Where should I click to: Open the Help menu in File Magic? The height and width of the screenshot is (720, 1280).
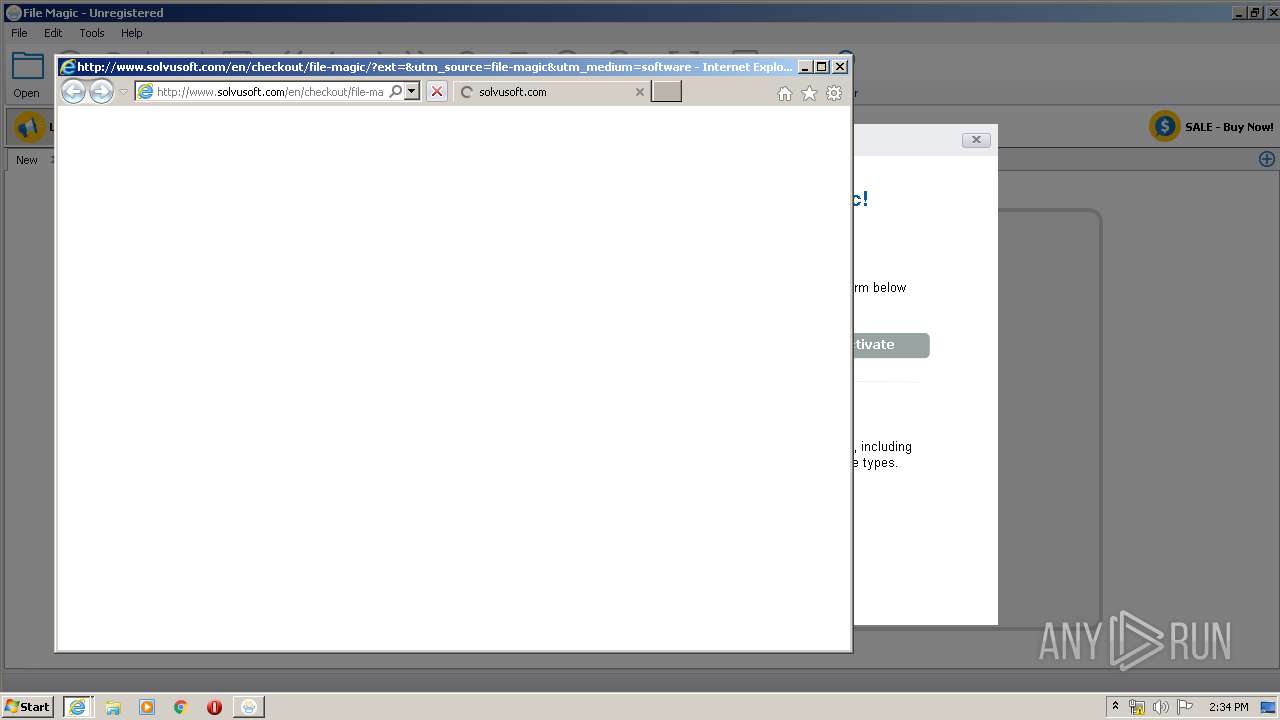pyautogui.click(x=132, y=33)
